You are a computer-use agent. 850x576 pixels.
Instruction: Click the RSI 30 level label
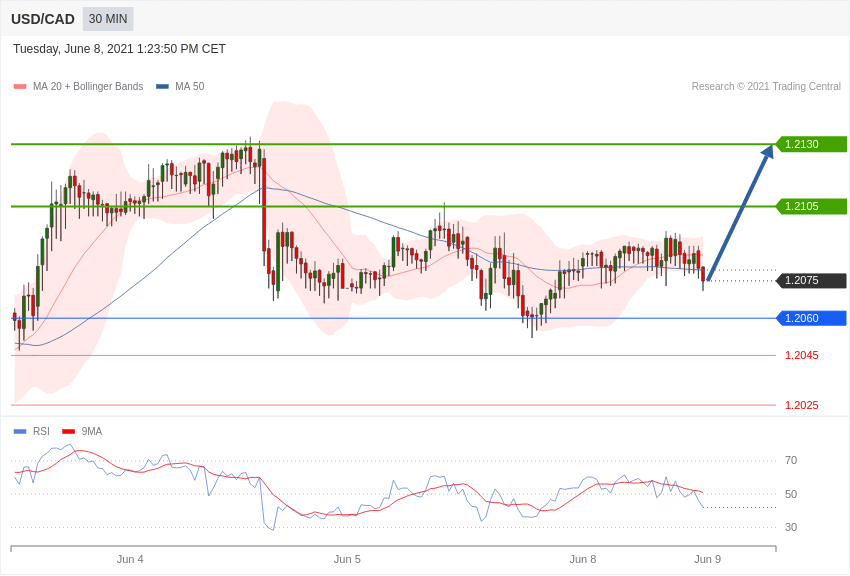791,527
